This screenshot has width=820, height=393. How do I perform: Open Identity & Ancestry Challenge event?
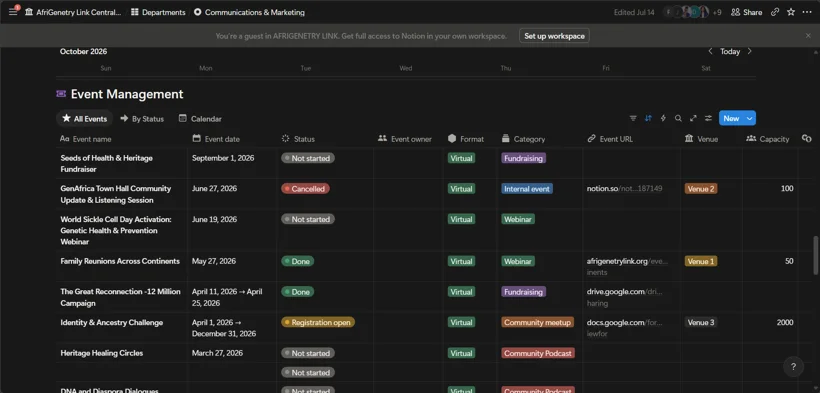tap(111, 322)
